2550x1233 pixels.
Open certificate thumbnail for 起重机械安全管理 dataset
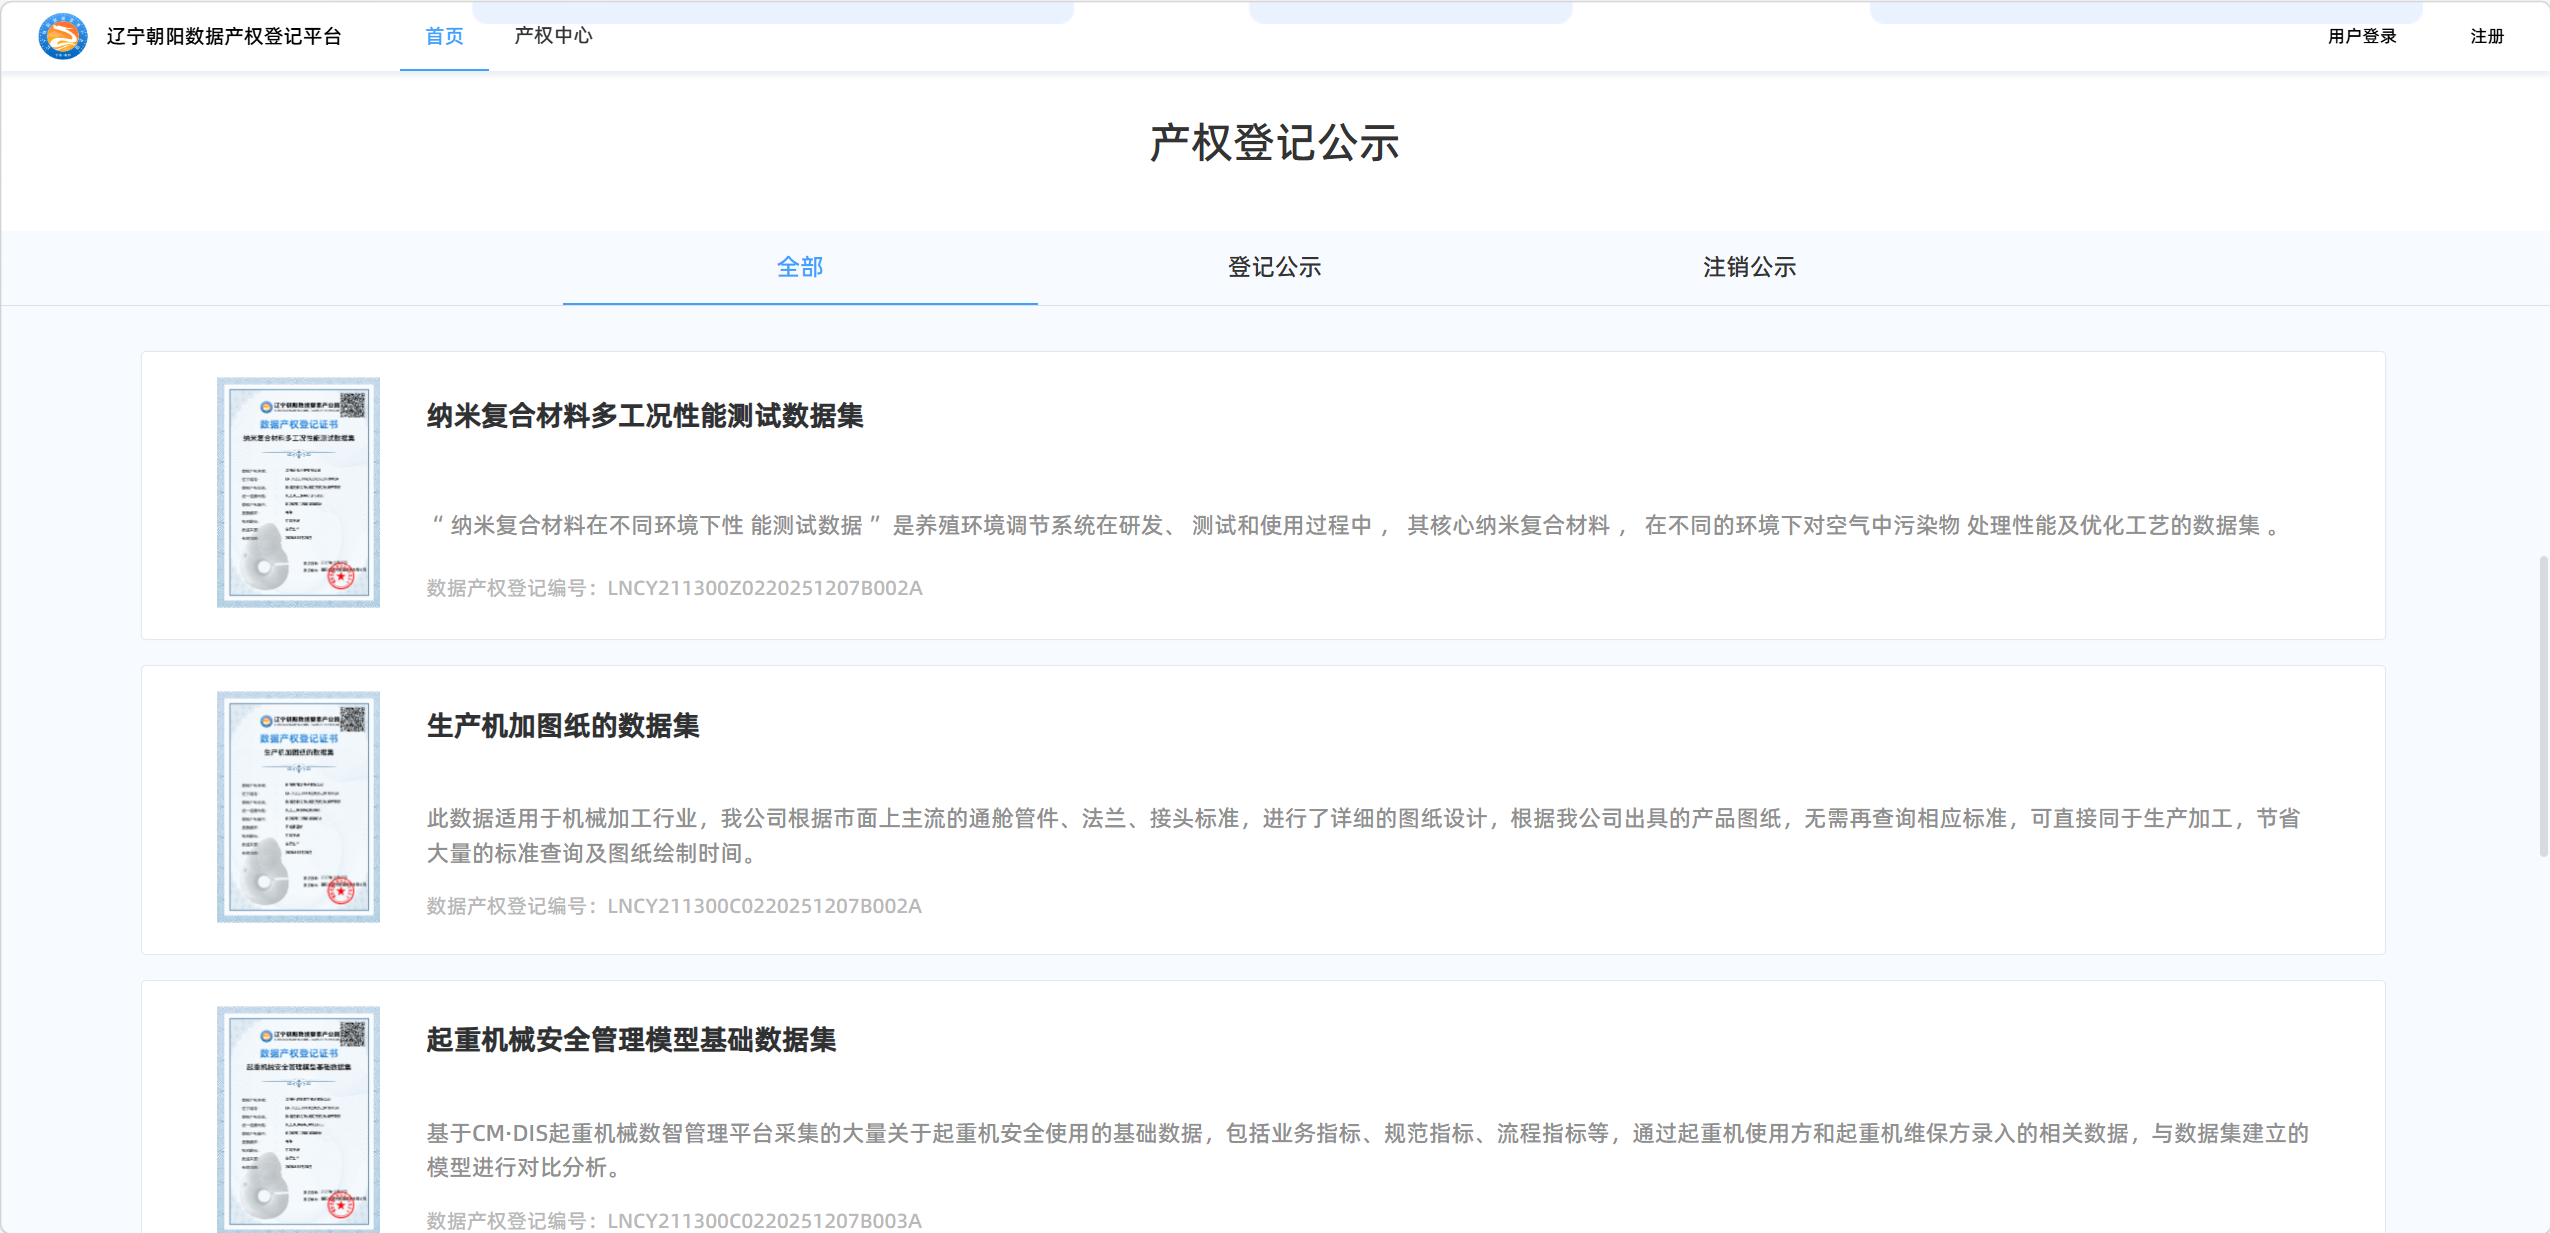point(298,1118)
